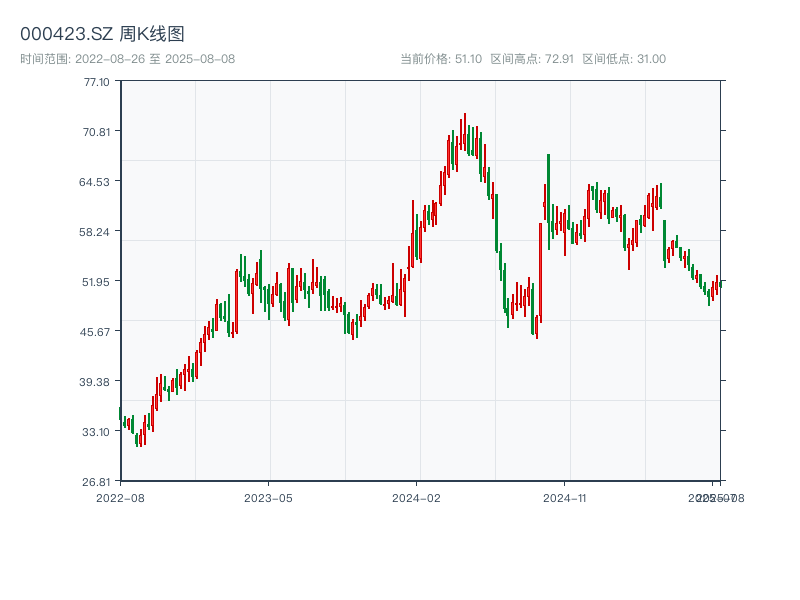Click the 当前价格 51.10 label
Image resolution: width=800 pixels, height=600 pixels.
pos(441,59)
